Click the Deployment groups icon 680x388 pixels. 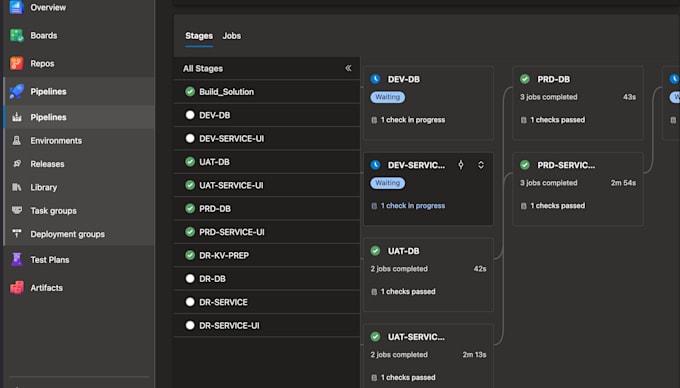click(16, 234)
